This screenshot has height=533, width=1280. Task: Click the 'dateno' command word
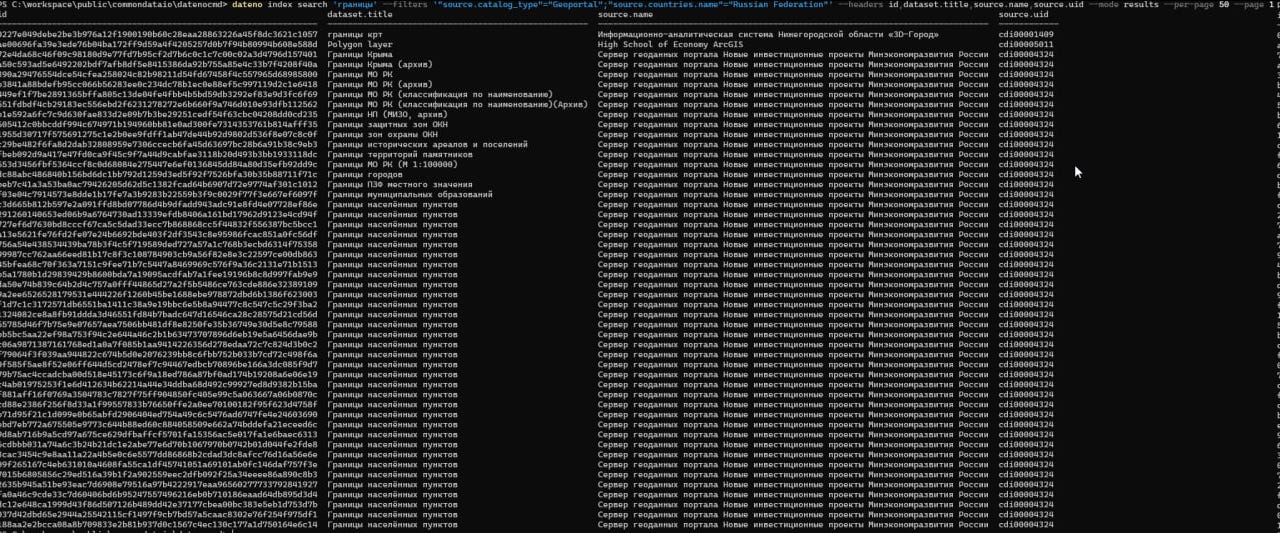click(x=245, y=5)
